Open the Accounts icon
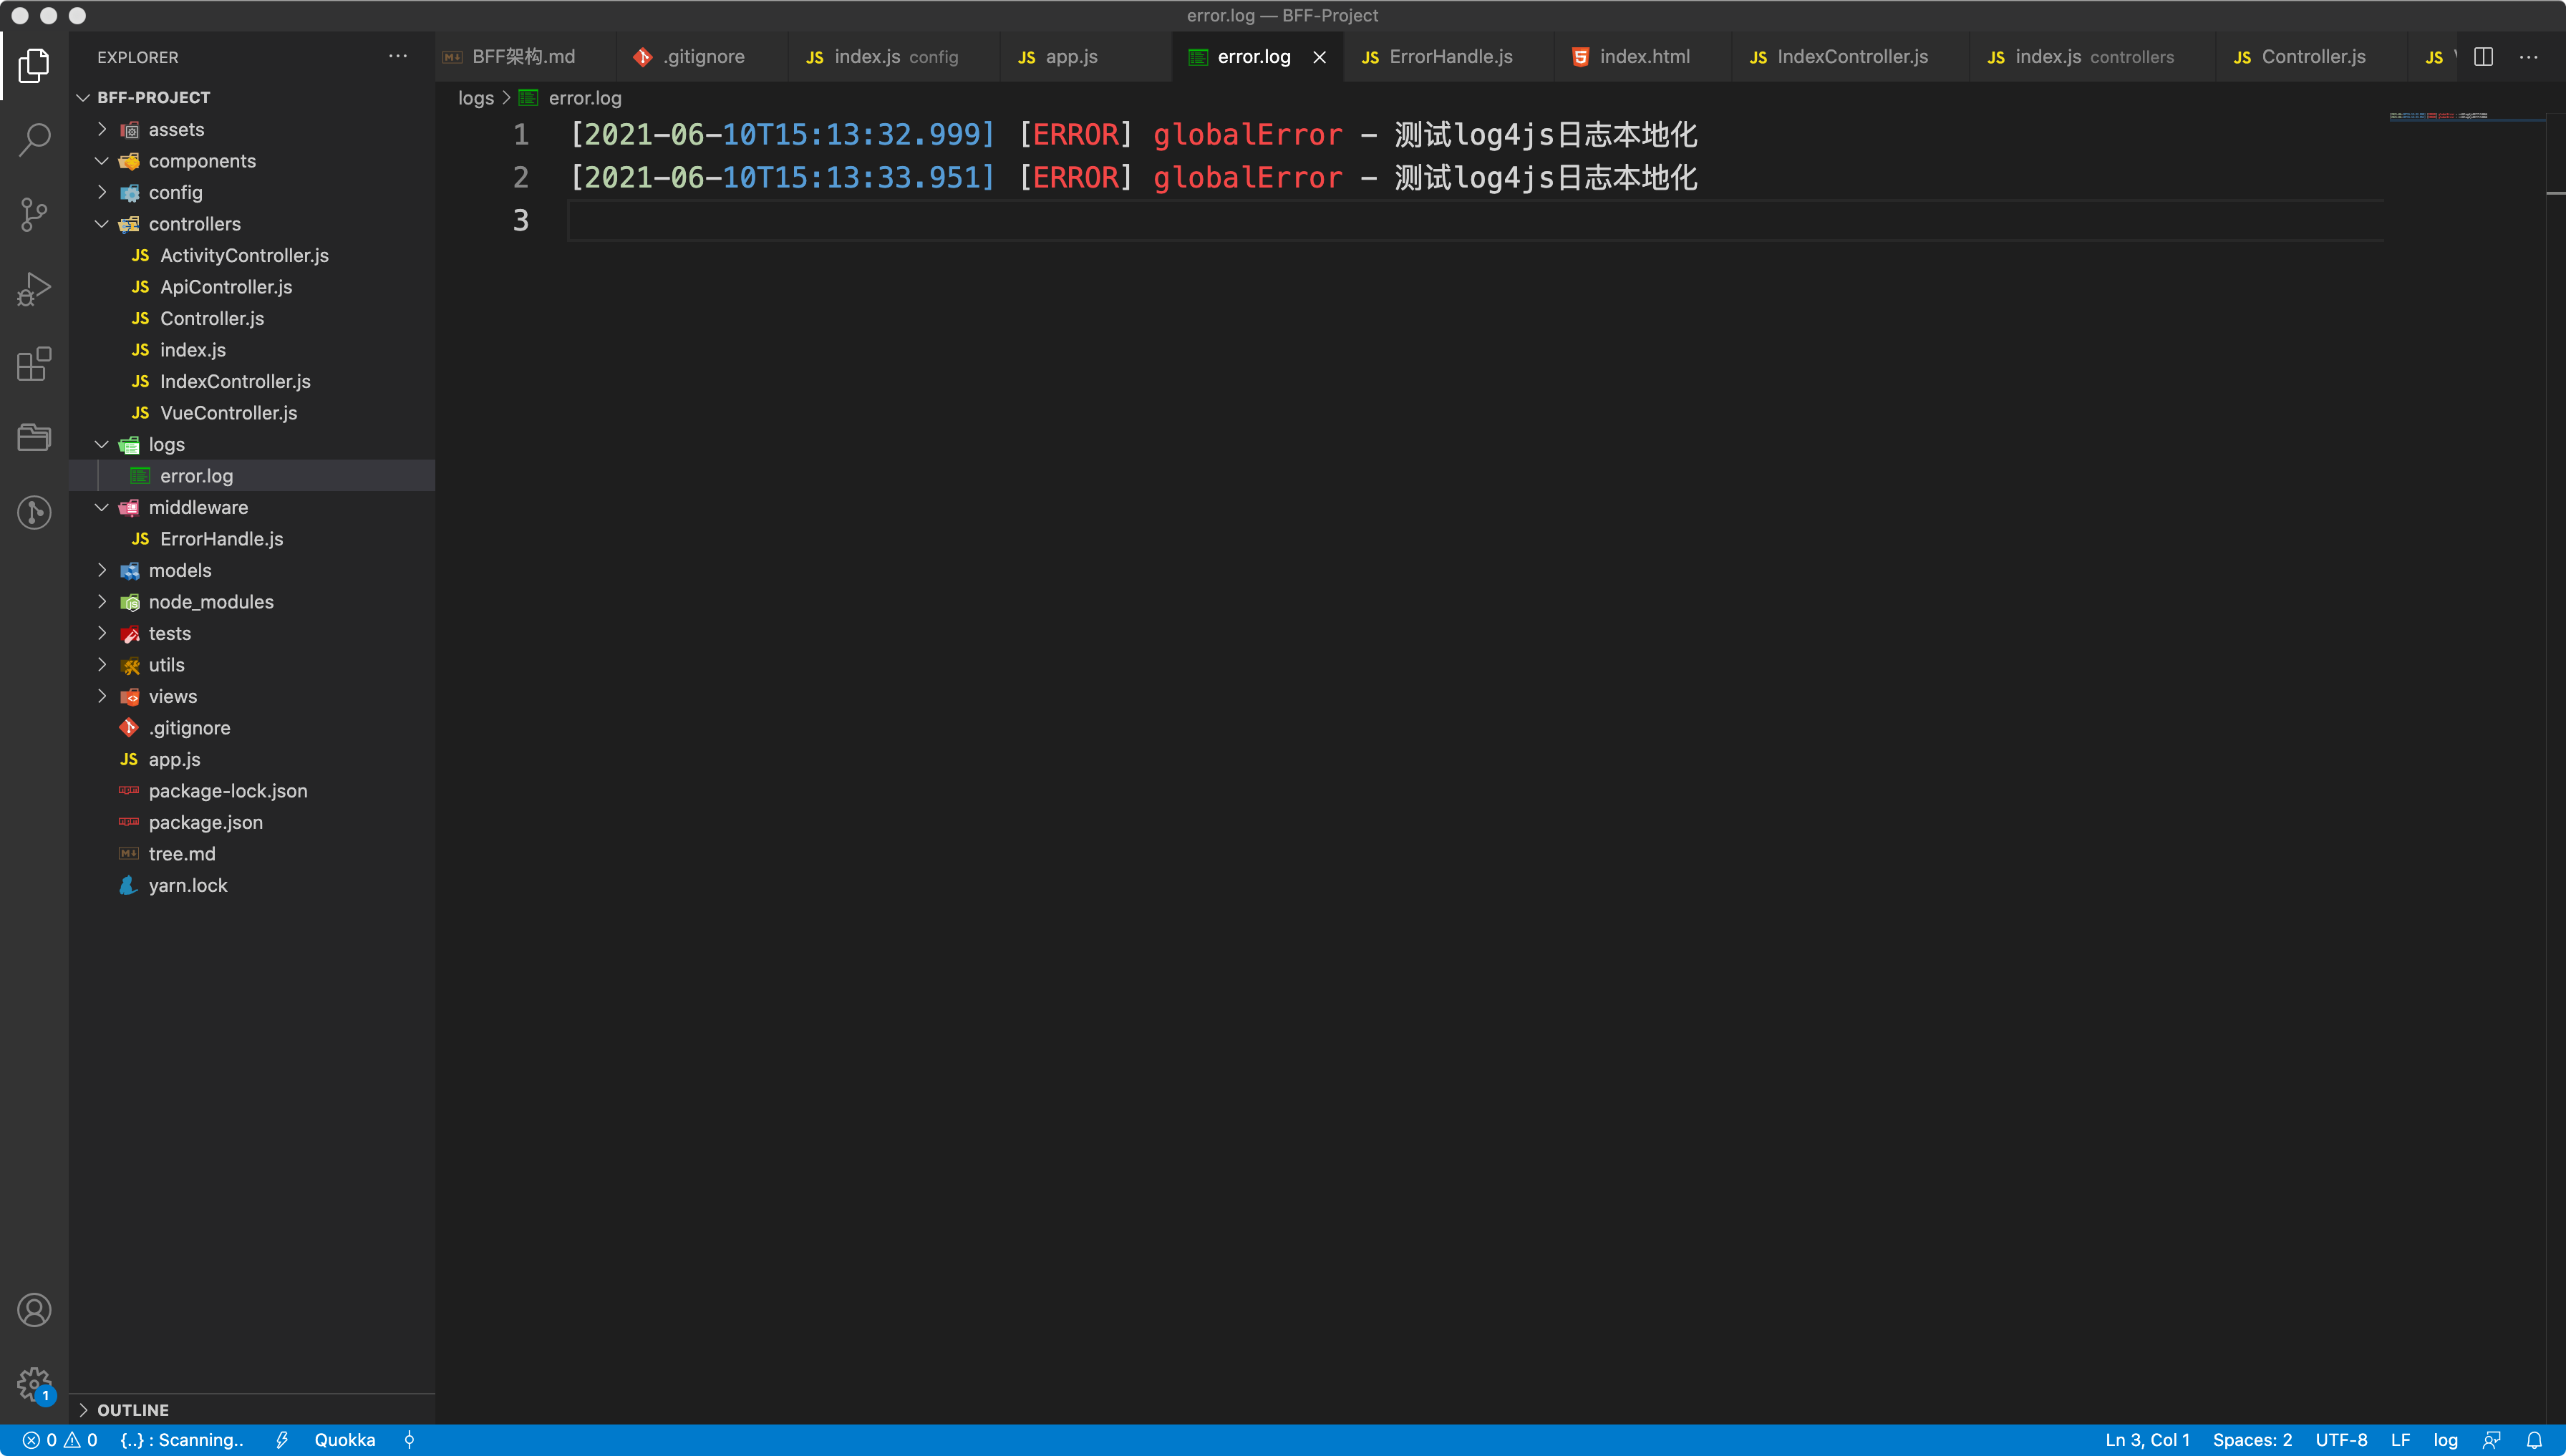Image resolution: width=2566 pixels, height=1456 pixels. [34, 1310]
